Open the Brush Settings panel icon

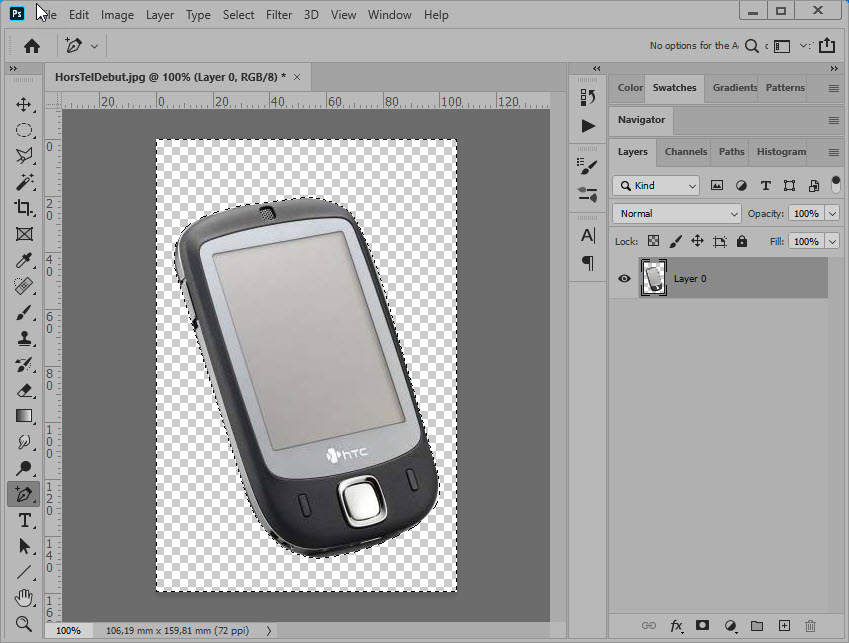pos(587,166)
